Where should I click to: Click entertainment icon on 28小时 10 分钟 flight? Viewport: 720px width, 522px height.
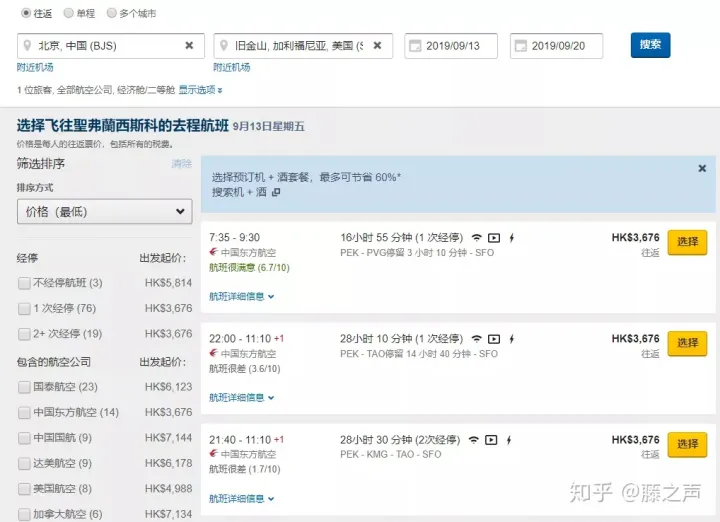tap(494, 339)
